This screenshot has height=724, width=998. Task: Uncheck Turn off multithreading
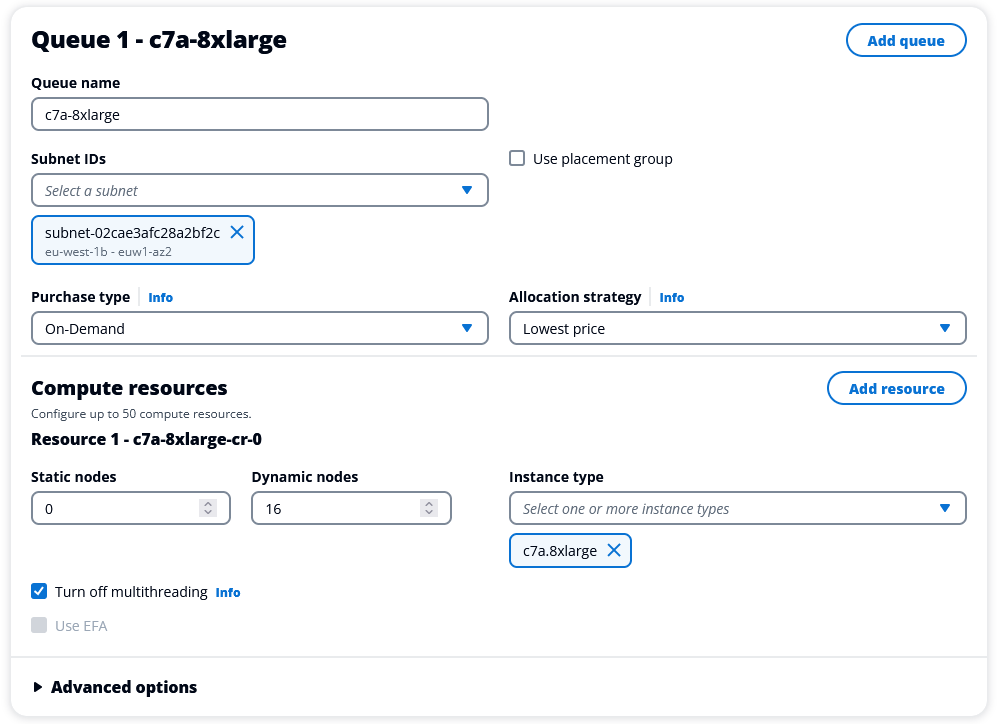click(39, 591)
